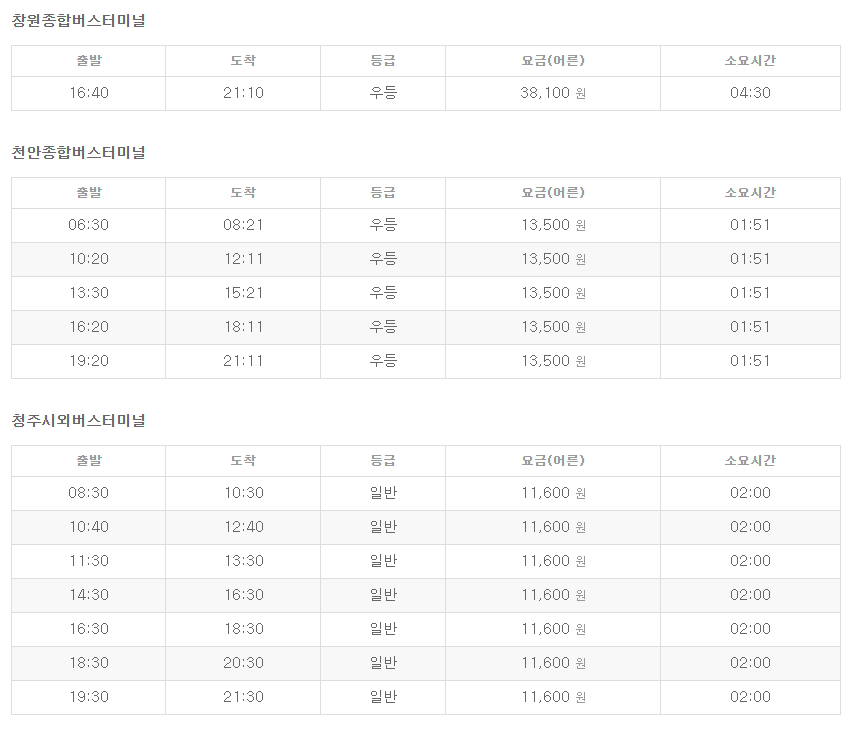Screen dimensions: 852x736
Task: Select the 청주시외버스터미널 heading
Action: tap(79, 420)
